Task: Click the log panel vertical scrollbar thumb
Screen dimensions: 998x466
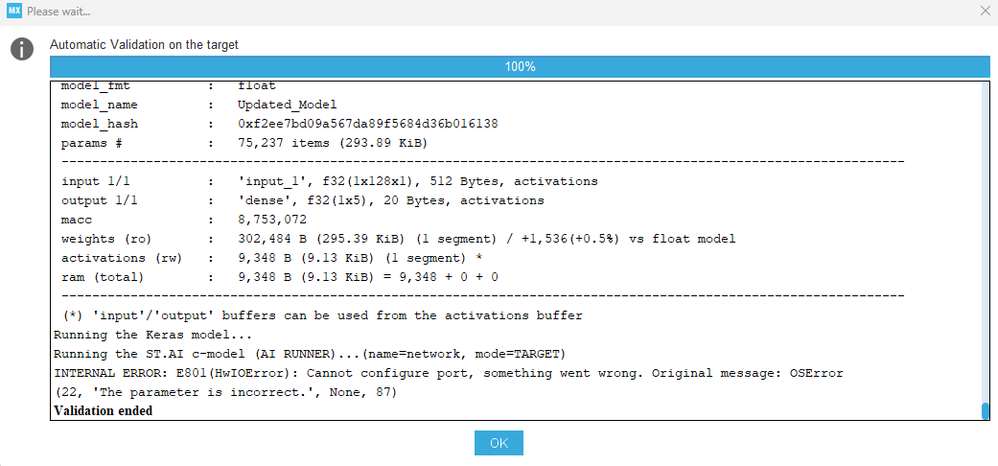Action: pos(985,411)
